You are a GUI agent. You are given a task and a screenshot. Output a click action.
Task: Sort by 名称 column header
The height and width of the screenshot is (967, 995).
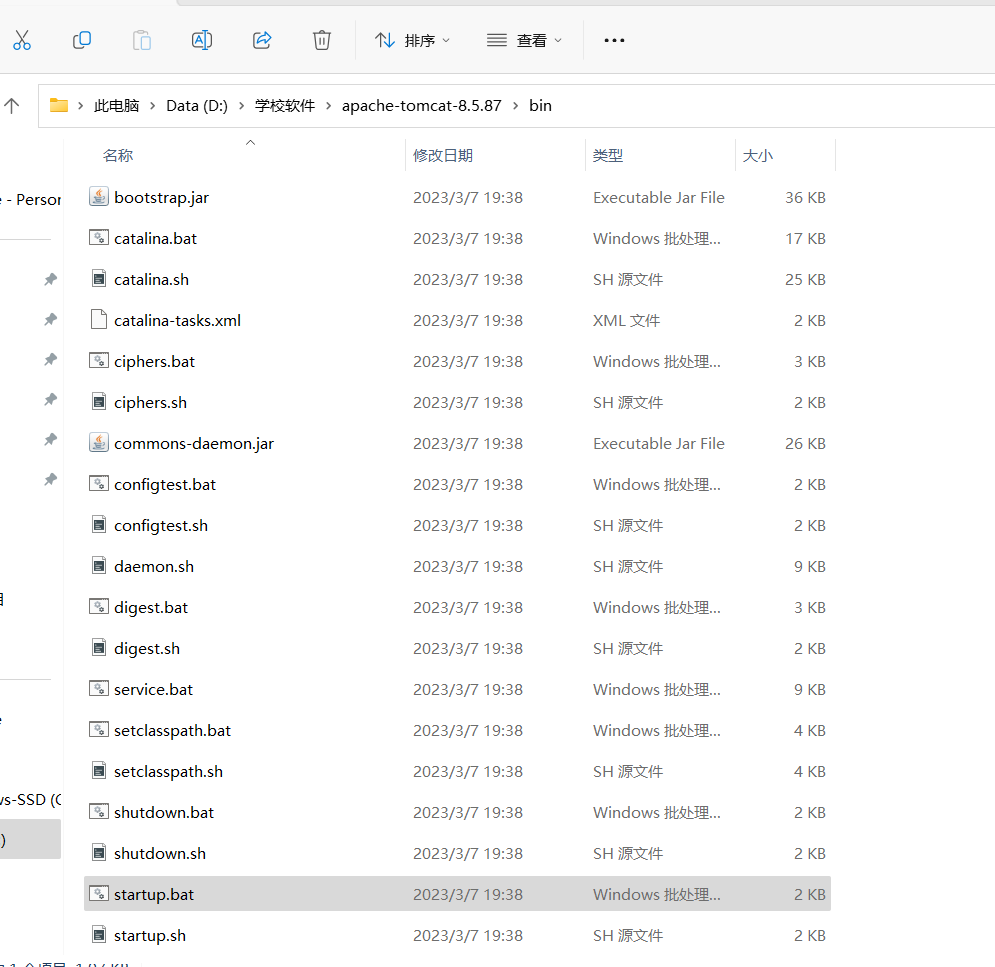118,155
